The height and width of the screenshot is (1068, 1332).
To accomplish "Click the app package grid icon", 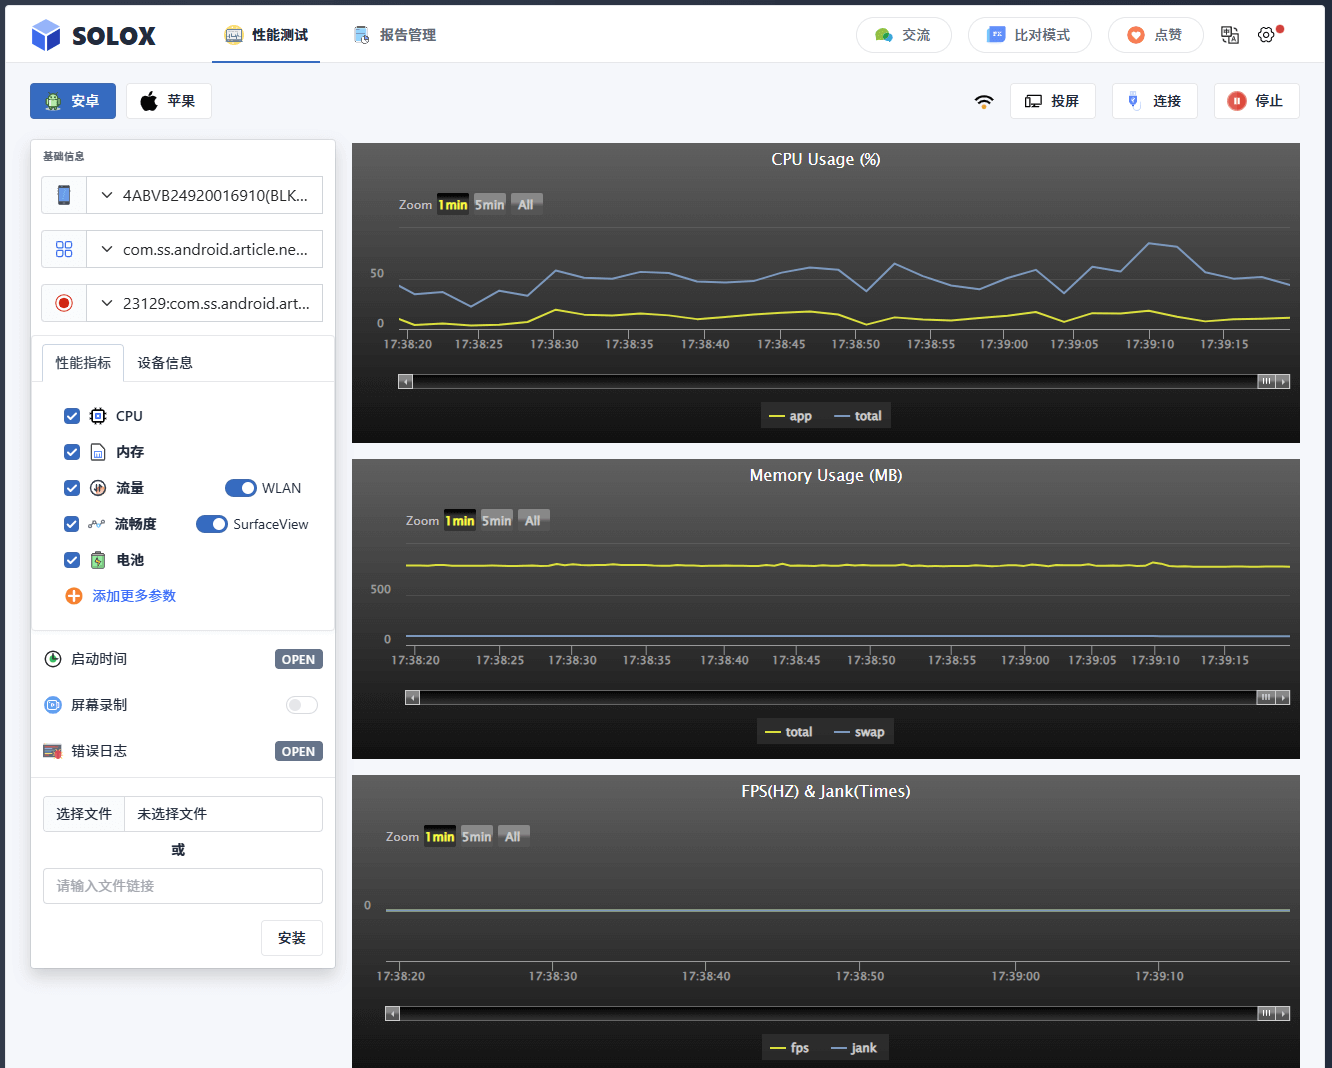I will point(64,249).
